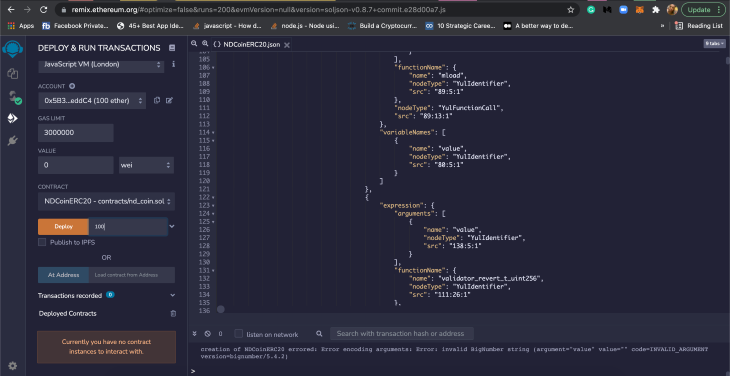
Task: Close the NDCoinERC20.json tab
Action: (x=287, y=45)
